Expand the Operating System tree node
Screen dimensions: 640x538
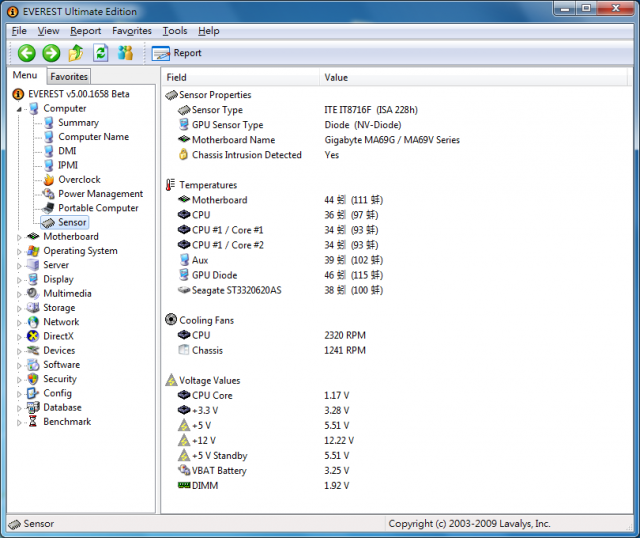(19, 251)
